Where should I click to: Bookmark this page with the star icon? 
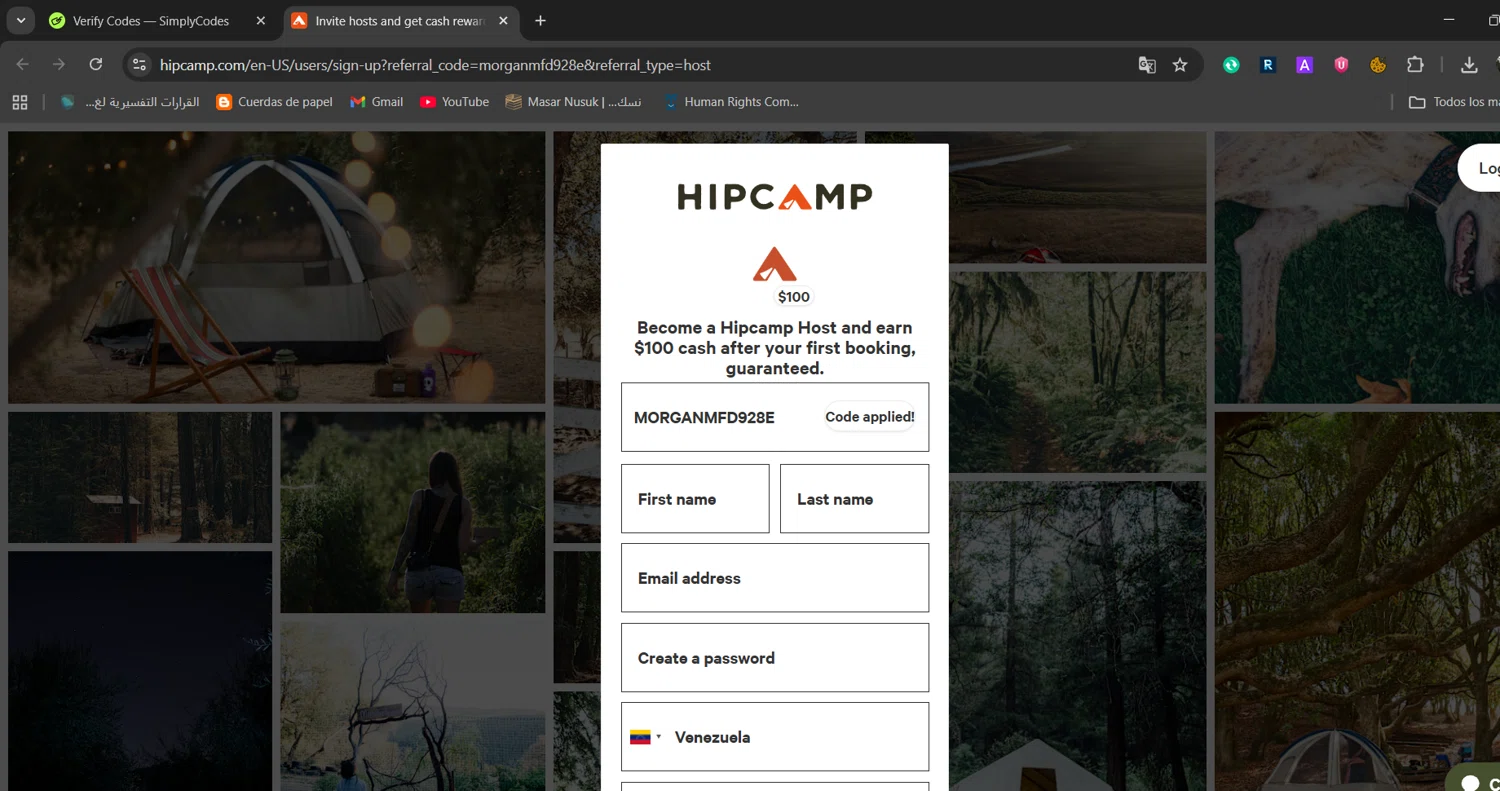click(x=1180, y=65)
